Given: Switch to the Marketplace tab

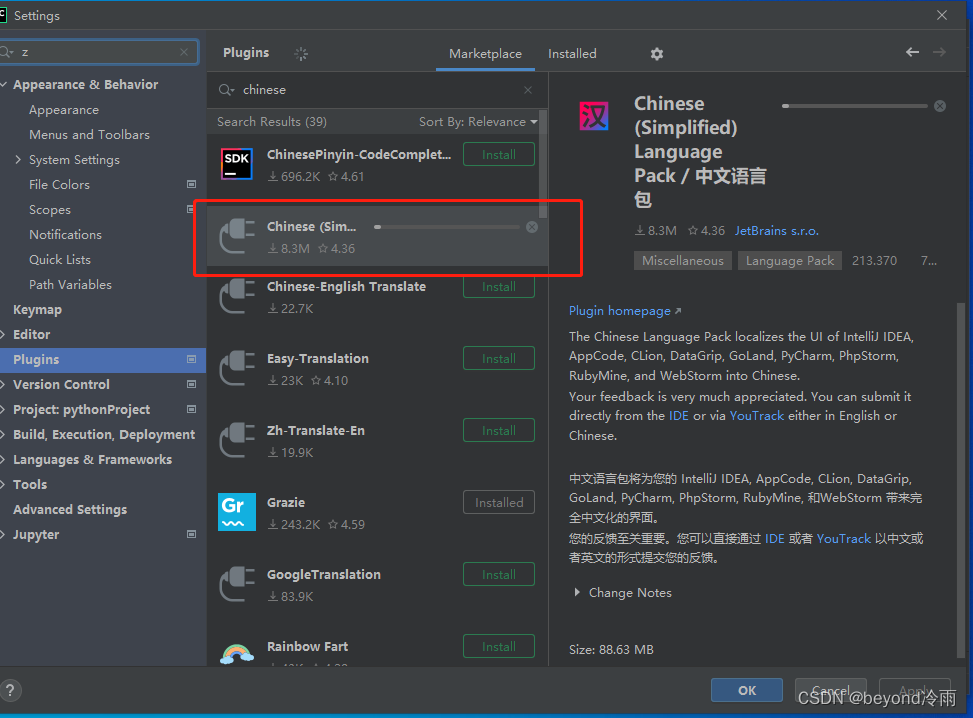Looking at the screenshot, I should coord(485,54).
